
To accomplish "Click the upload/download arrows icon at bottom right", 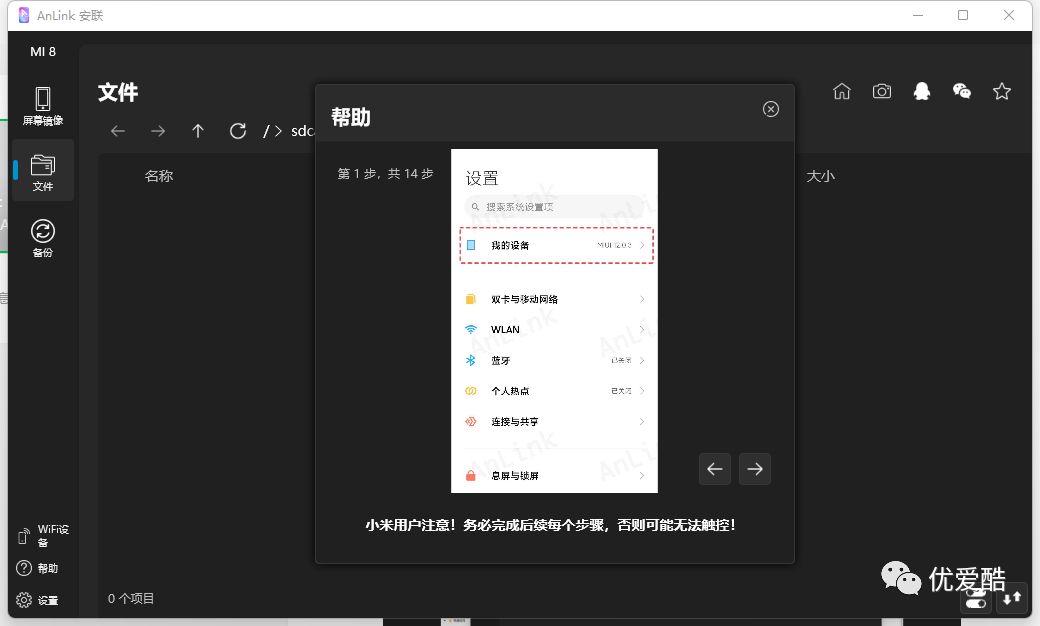I will click(x=1011, y=599).
